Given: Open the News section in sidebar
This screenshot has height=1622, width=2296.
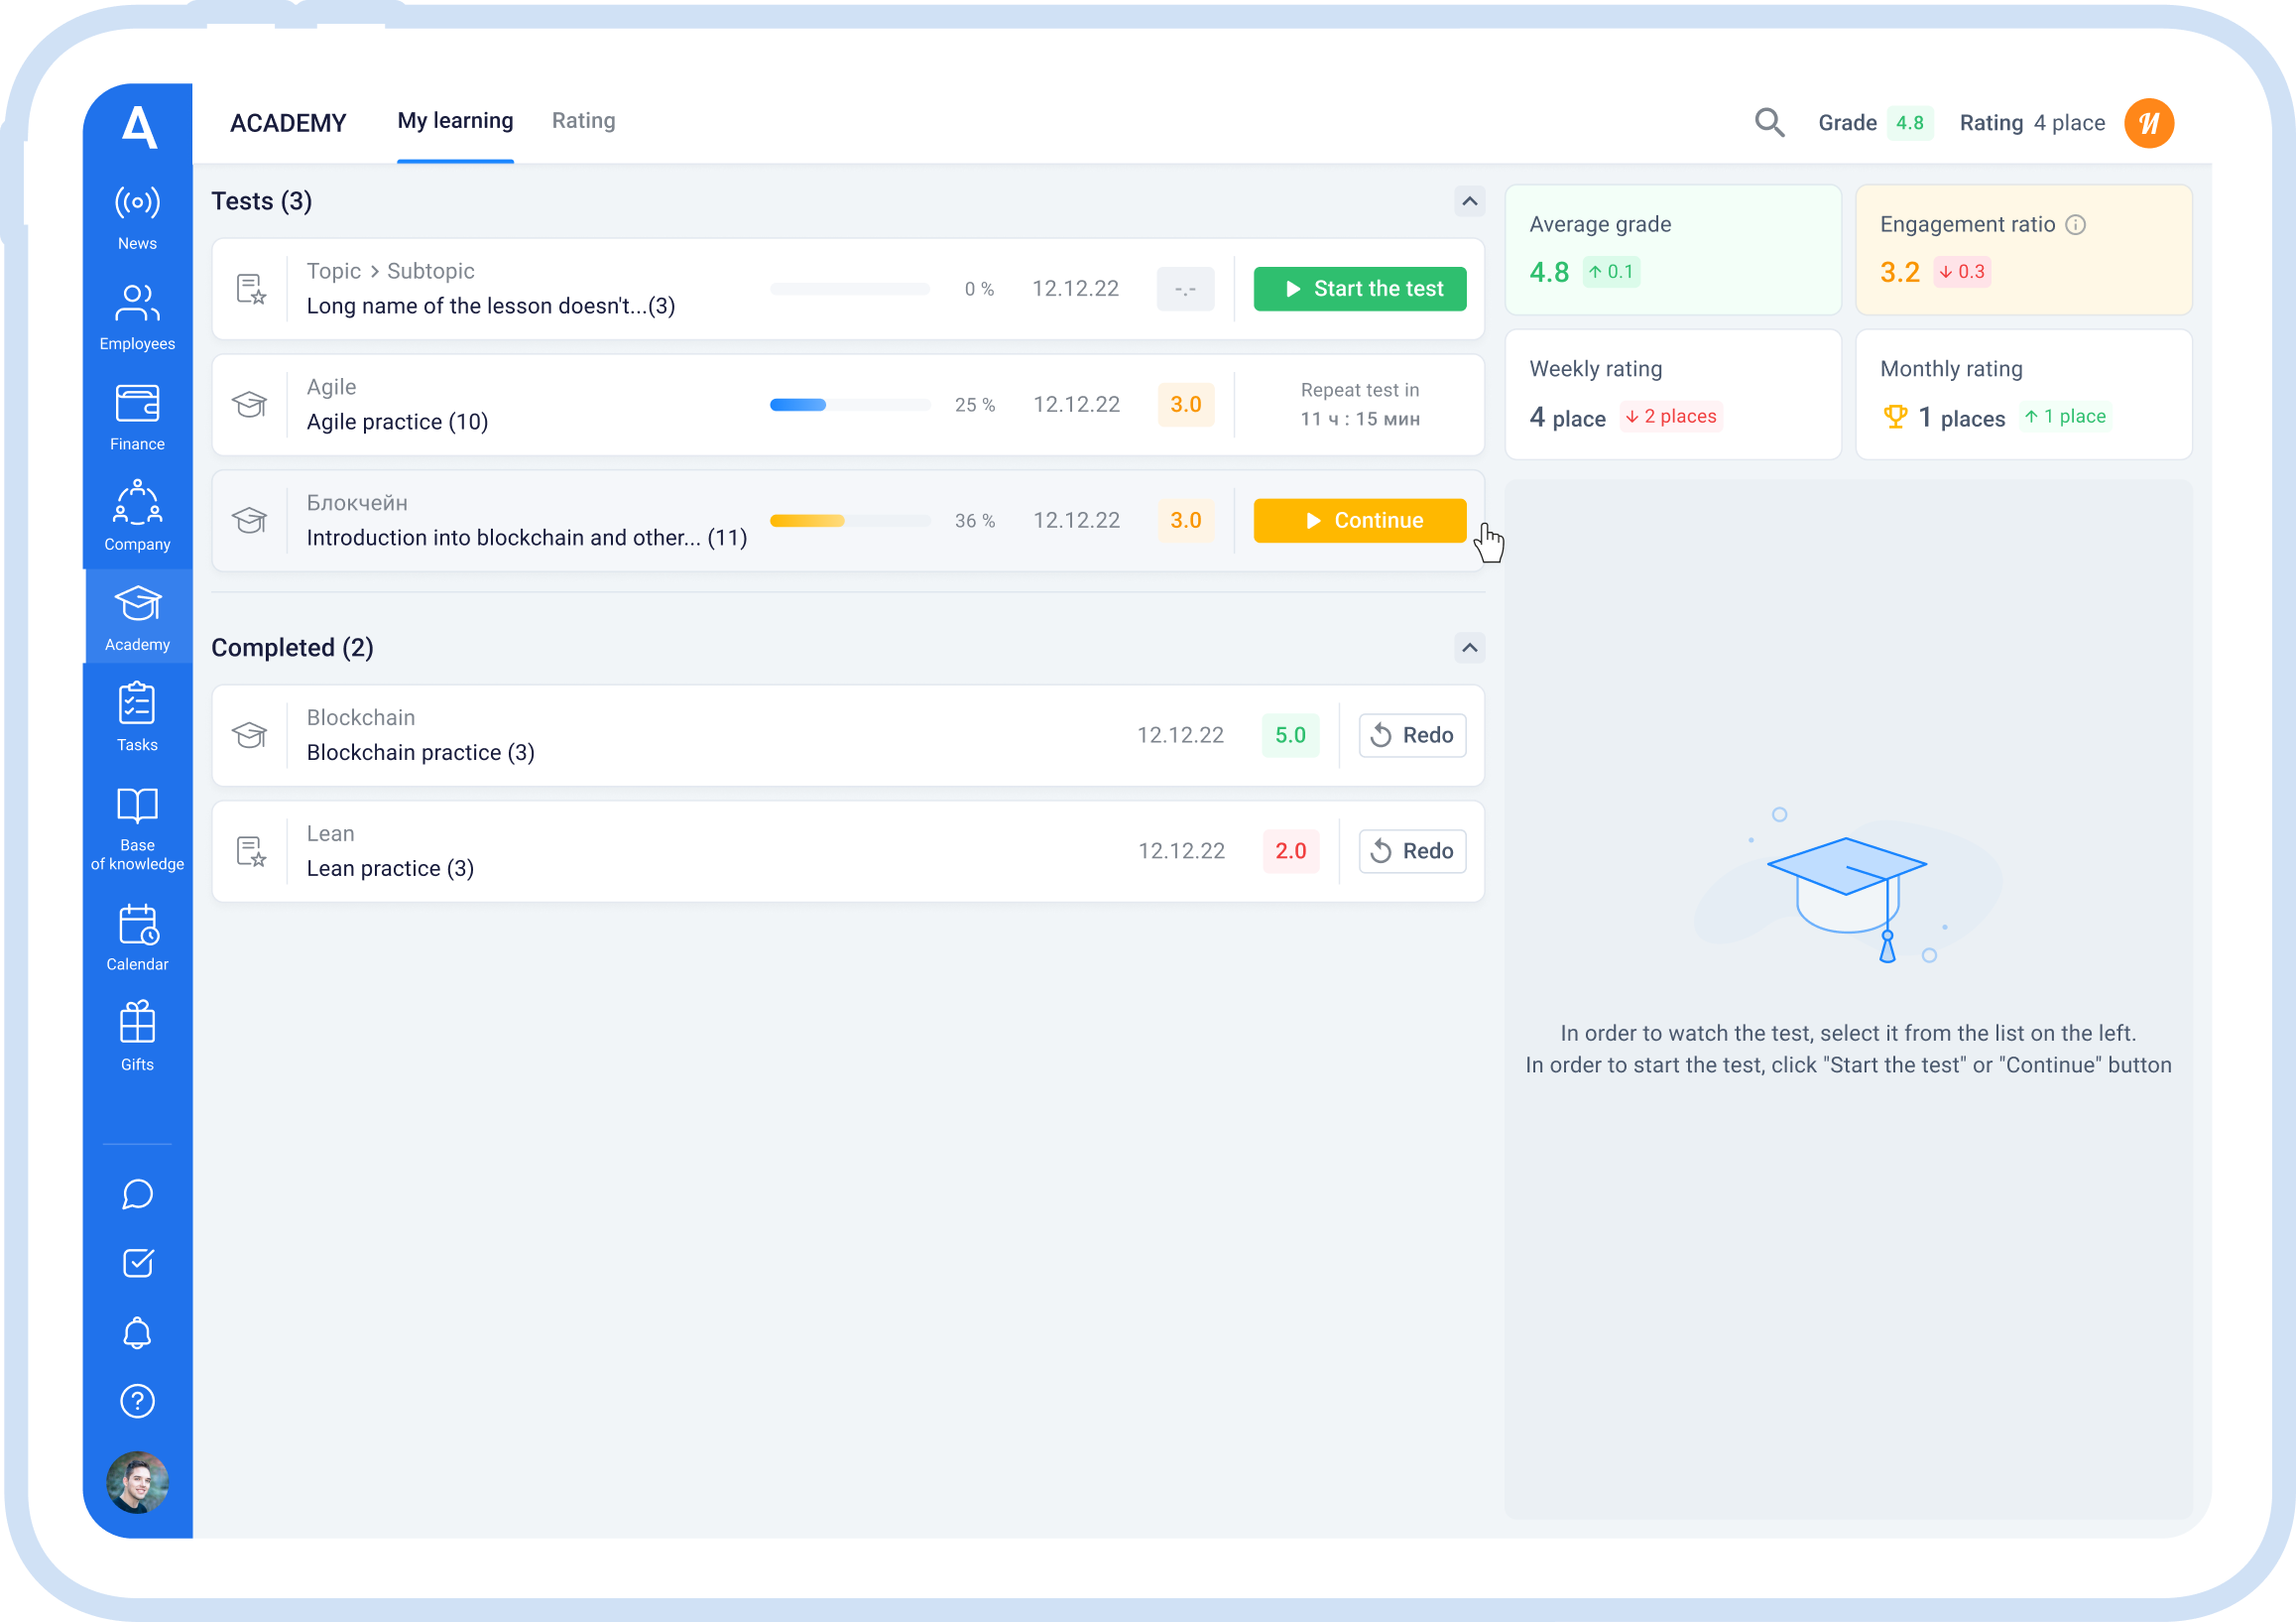Looking at the screenshot, I should (137, 217).
